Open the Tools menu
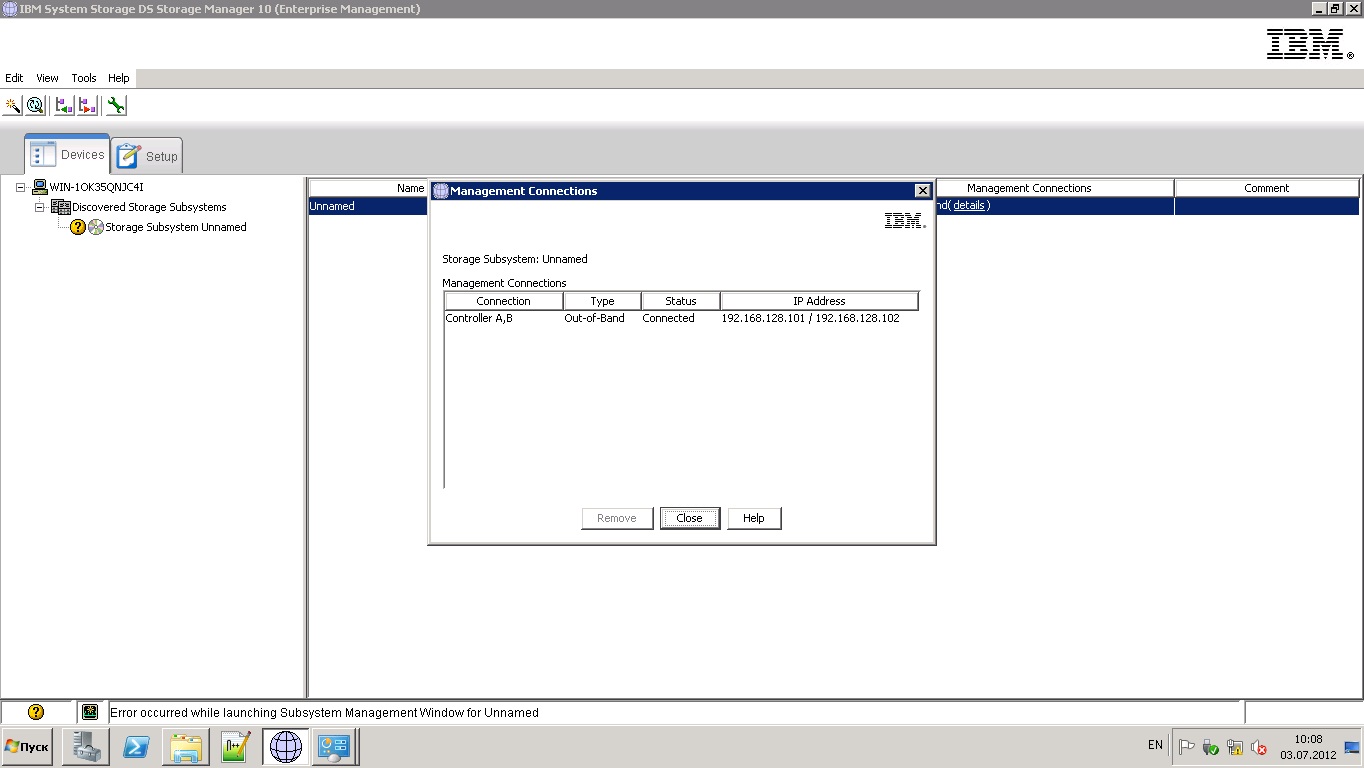 (x=84, y=78)
